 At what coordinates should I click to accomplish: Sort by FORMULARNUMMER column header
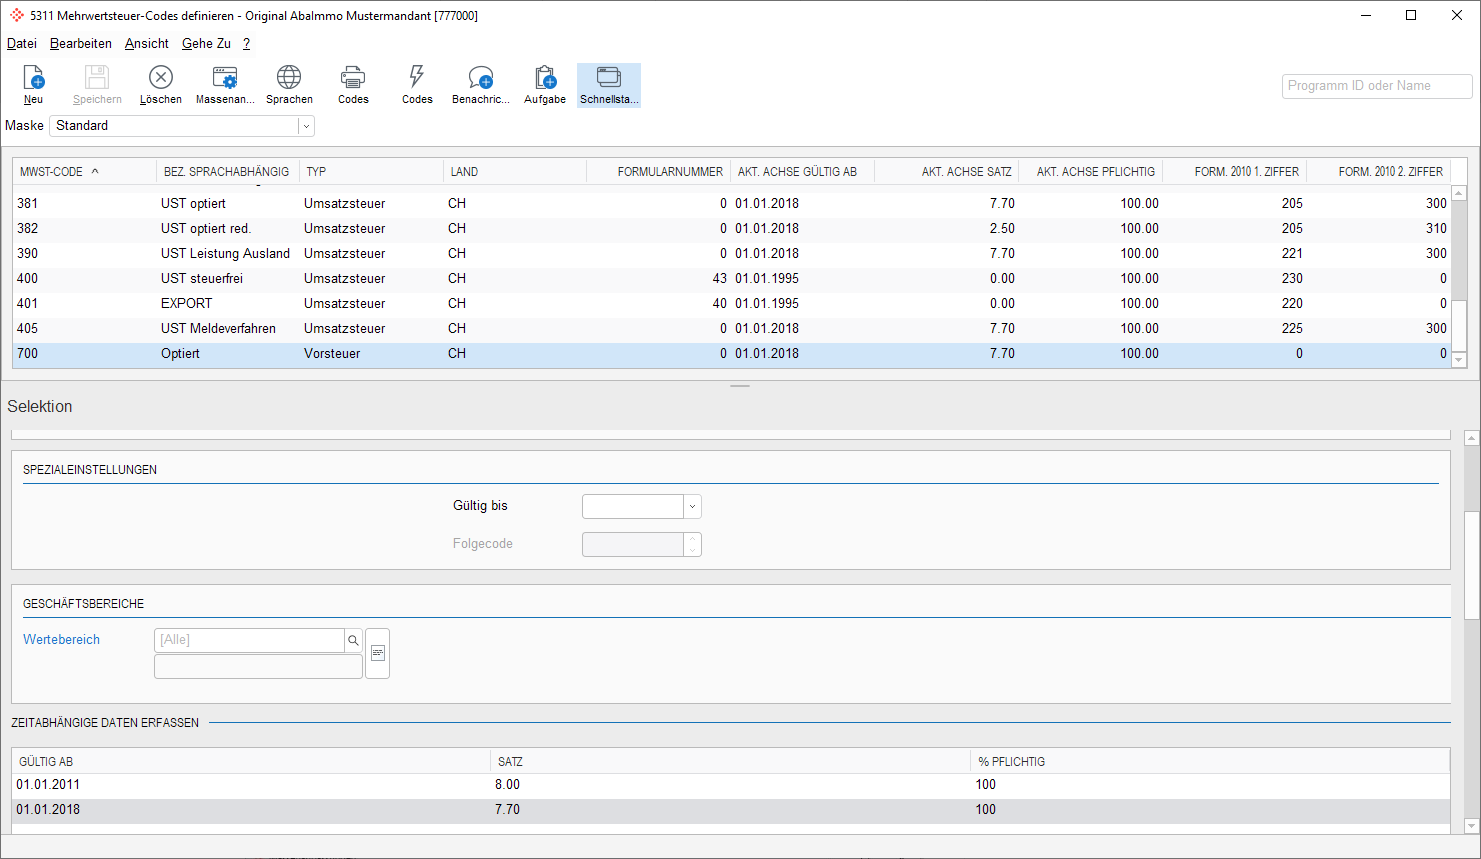[x=659, y=172]
